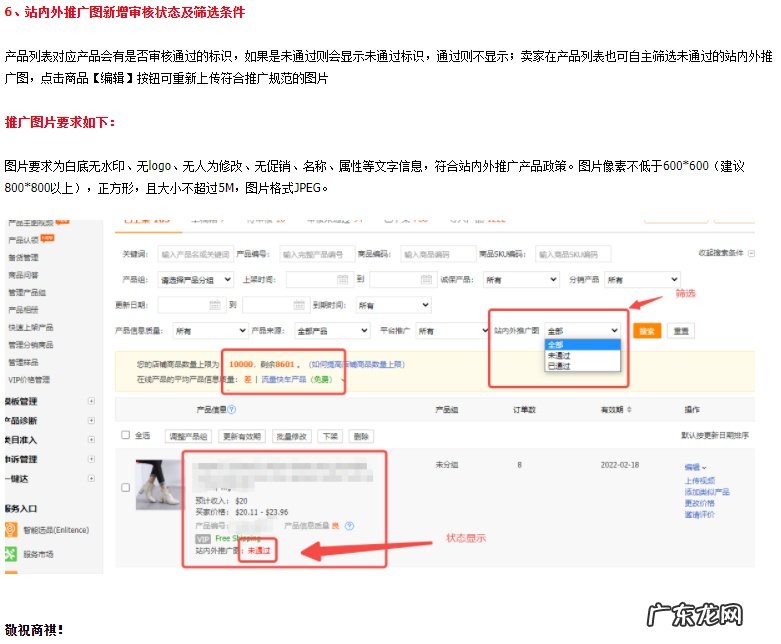Expand 申诉管理 sidebar section
The height and width of the screenshot is (644, 781).
click(91, 459)
